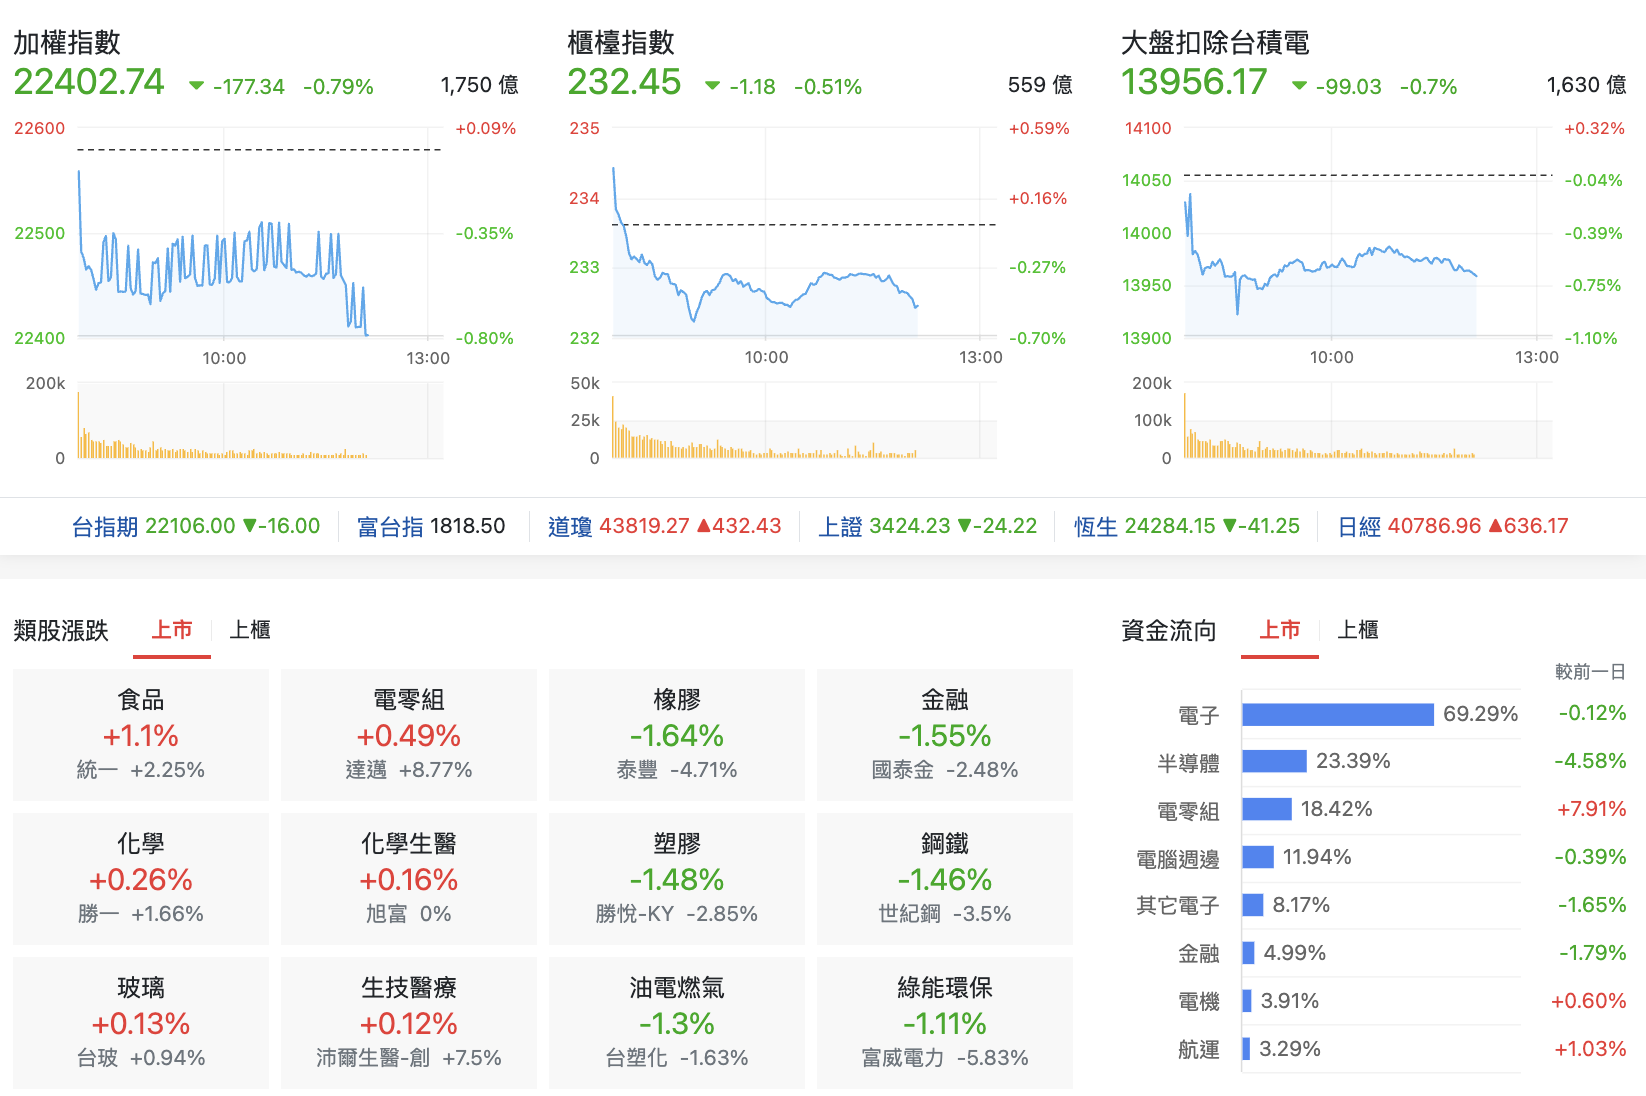
Task: Click the 半導體 23.39% fund flow bar
Action: pyautogui.click(x=1275, y=761)
